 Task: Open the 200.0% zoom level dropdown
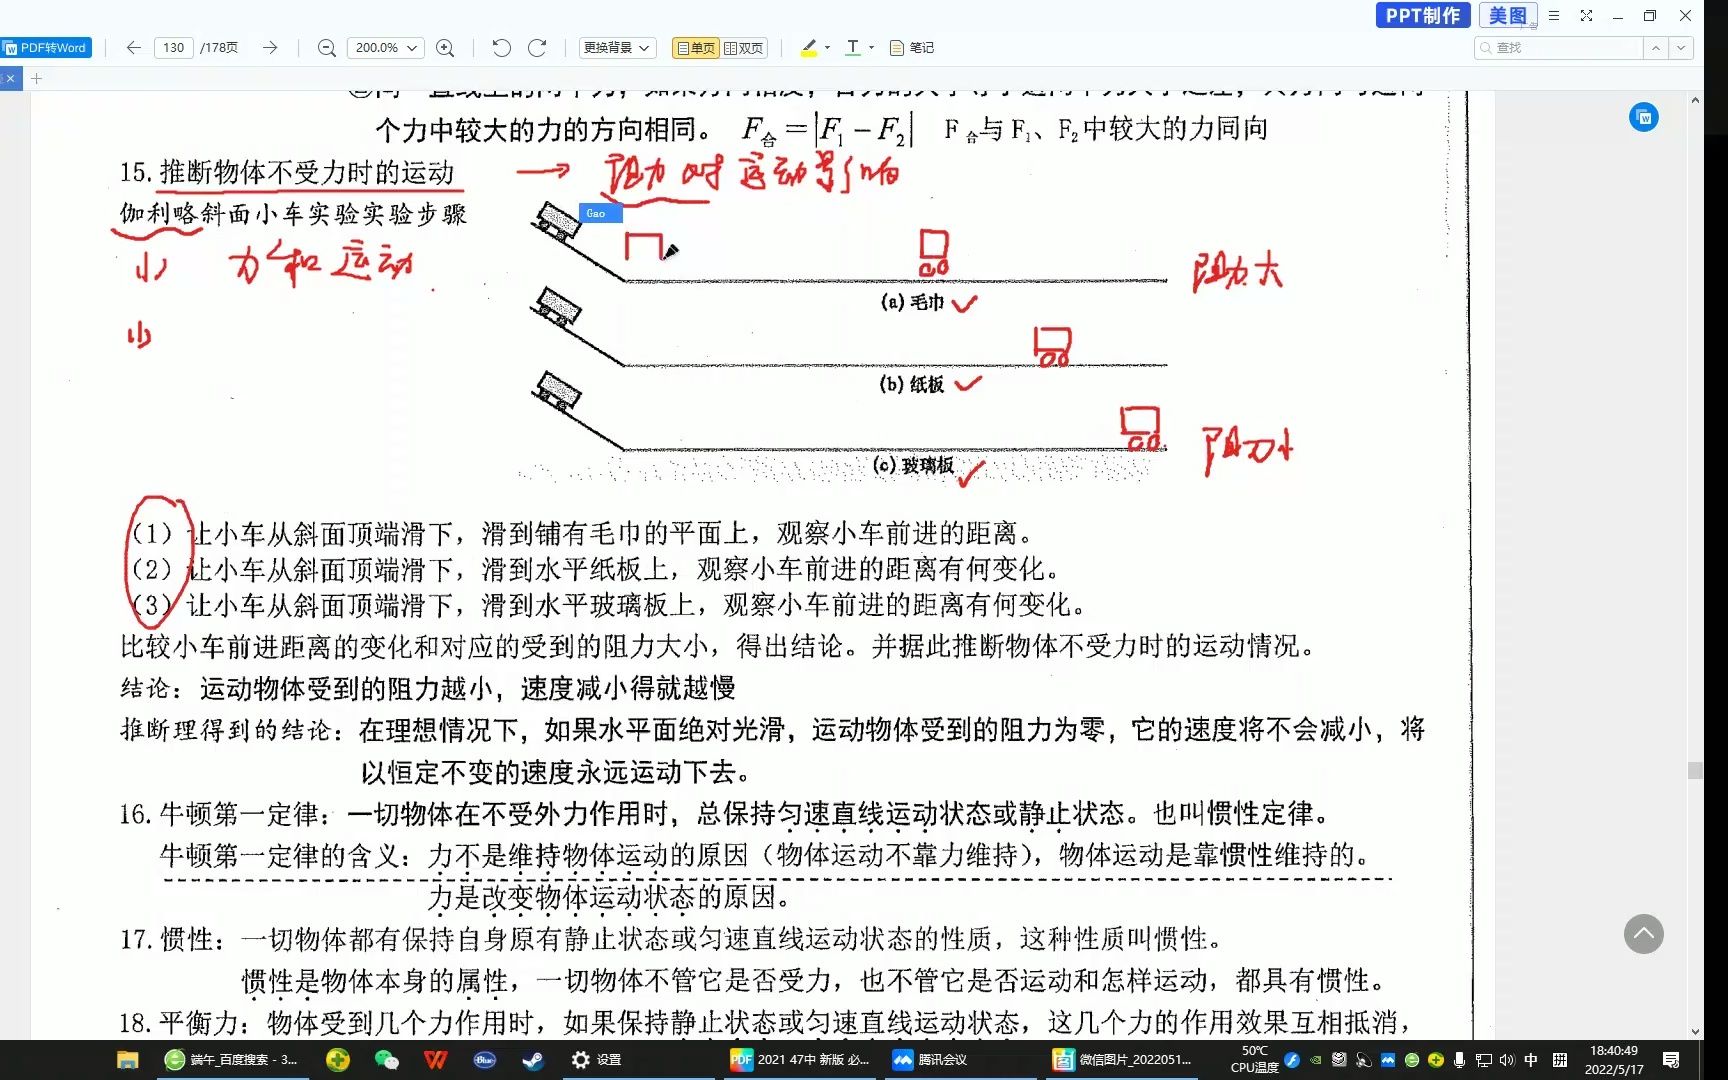[x=386, y=48]
